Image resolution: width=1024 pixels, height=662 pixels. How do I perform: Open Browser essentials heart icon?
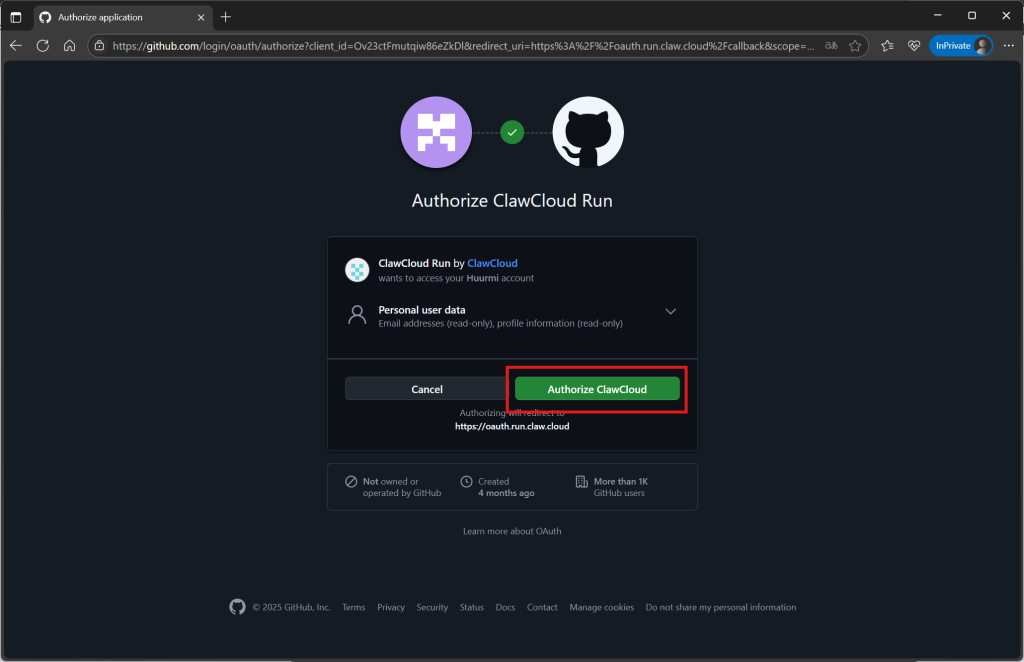(x=914, y=46)
